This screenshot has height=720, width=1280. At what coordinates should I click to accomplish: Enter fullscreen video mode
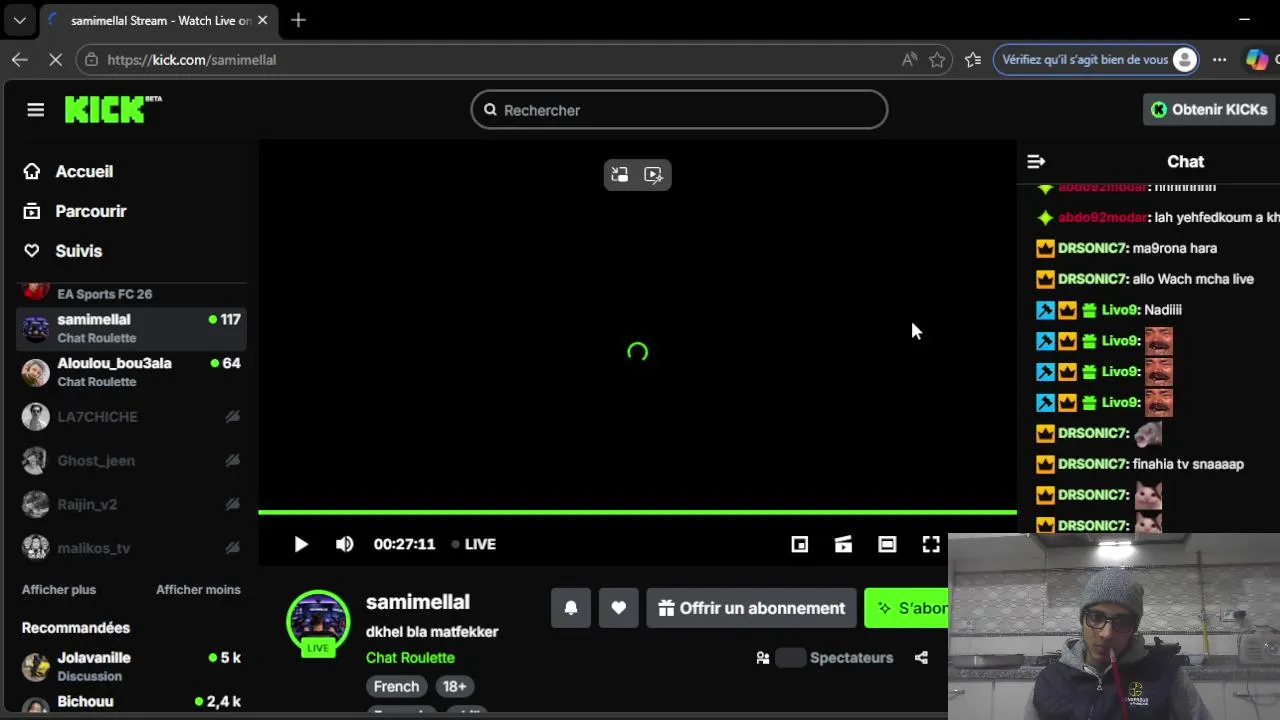coord(931,544)
